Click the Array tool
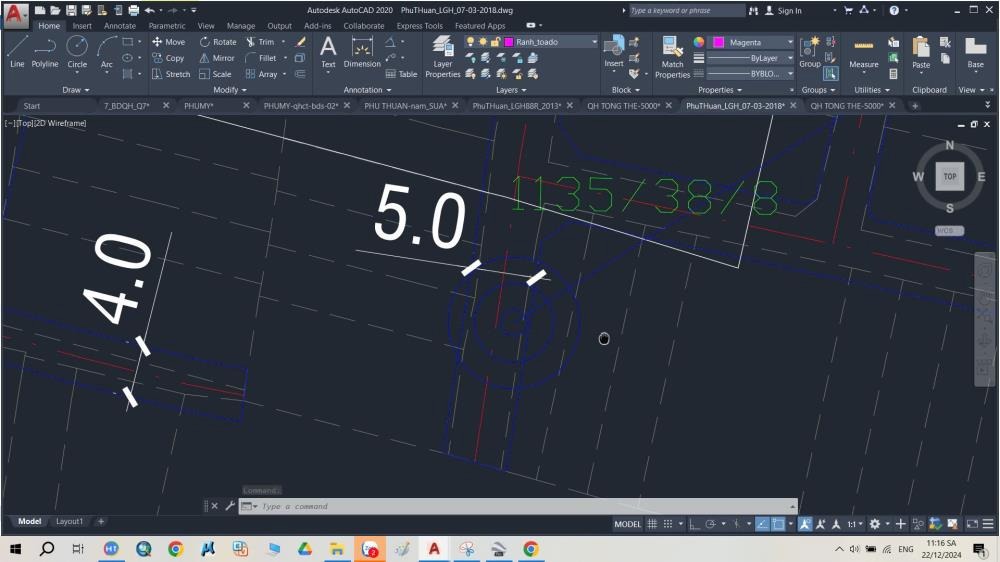The image size is (1000, 562). pos(261,74)
